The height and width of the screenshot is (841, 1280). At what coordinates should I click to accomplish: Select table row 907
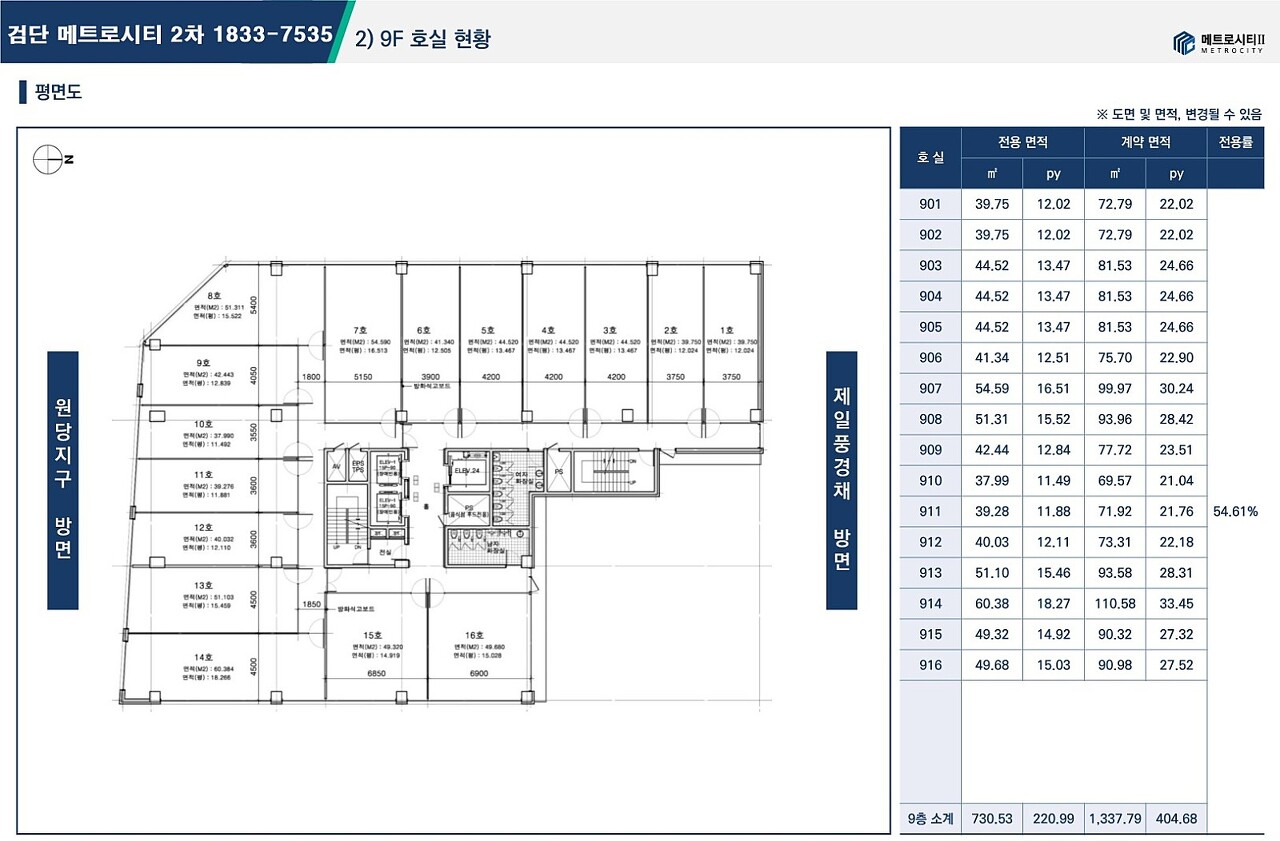(x=1053, y=389)
